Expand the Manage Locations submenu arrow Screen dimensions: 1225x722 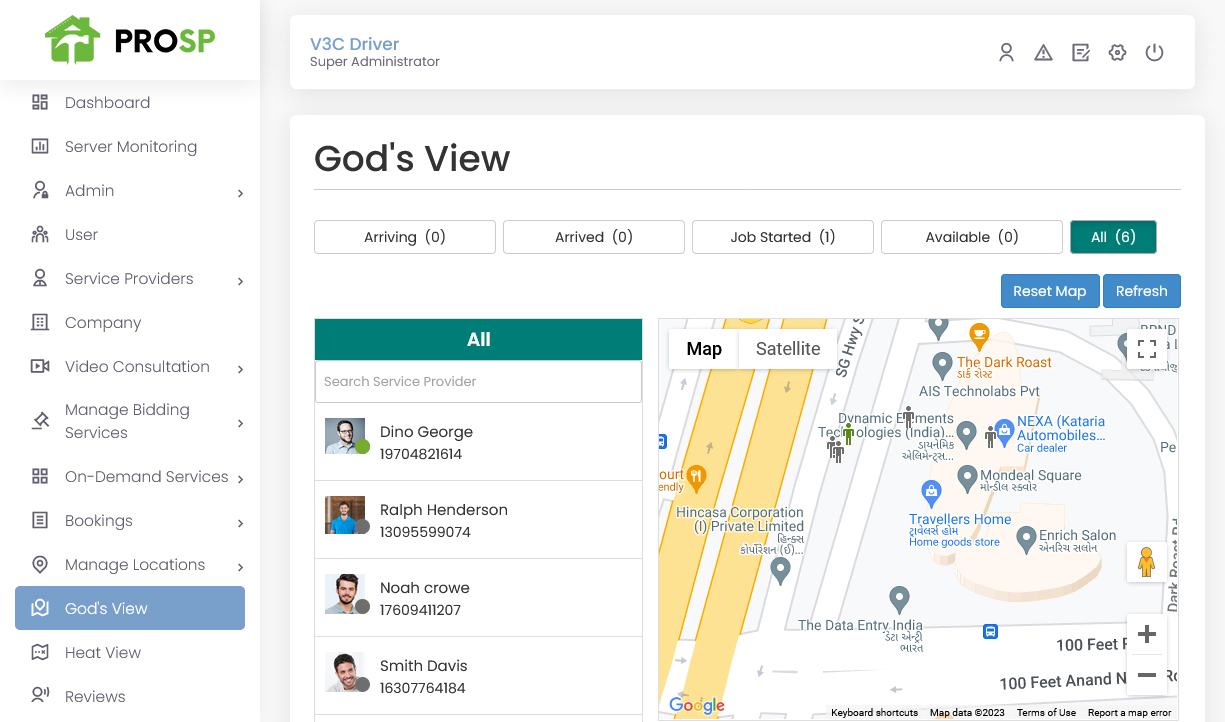coord(240,567)
